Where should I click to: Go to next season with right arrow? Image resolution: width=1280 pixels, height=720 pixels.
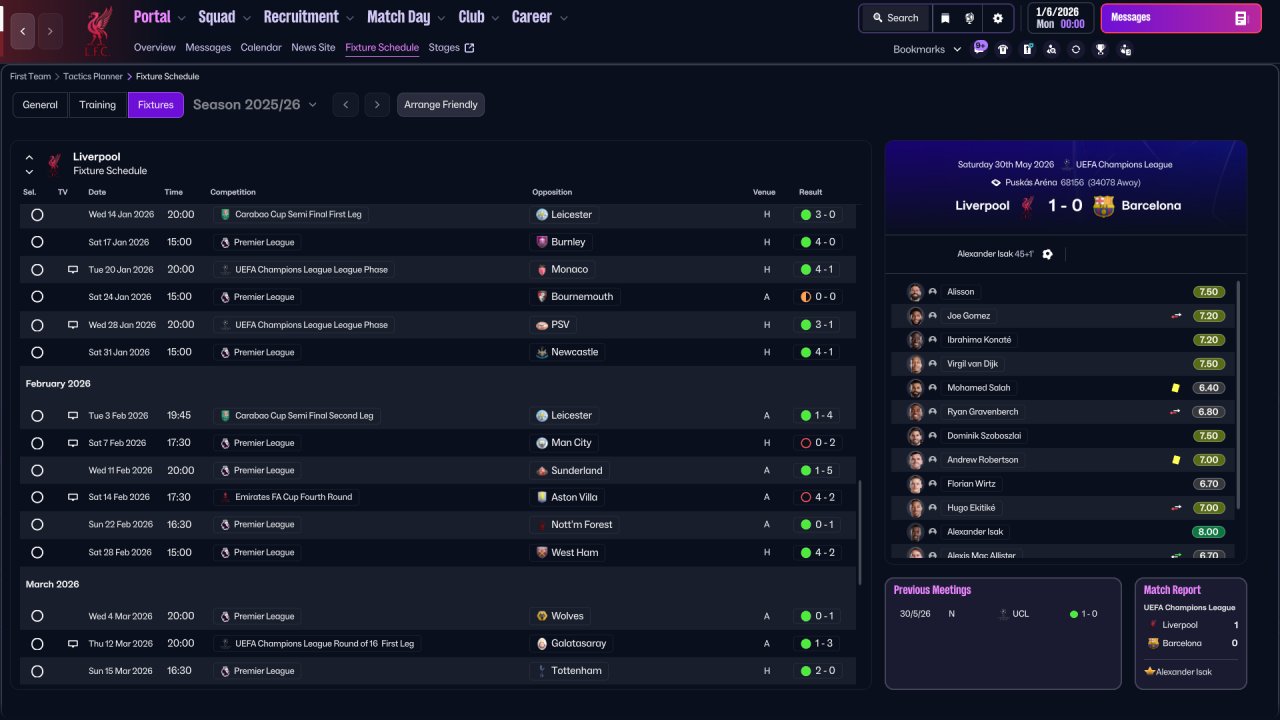pyautogui.click(x=377, y=105)
